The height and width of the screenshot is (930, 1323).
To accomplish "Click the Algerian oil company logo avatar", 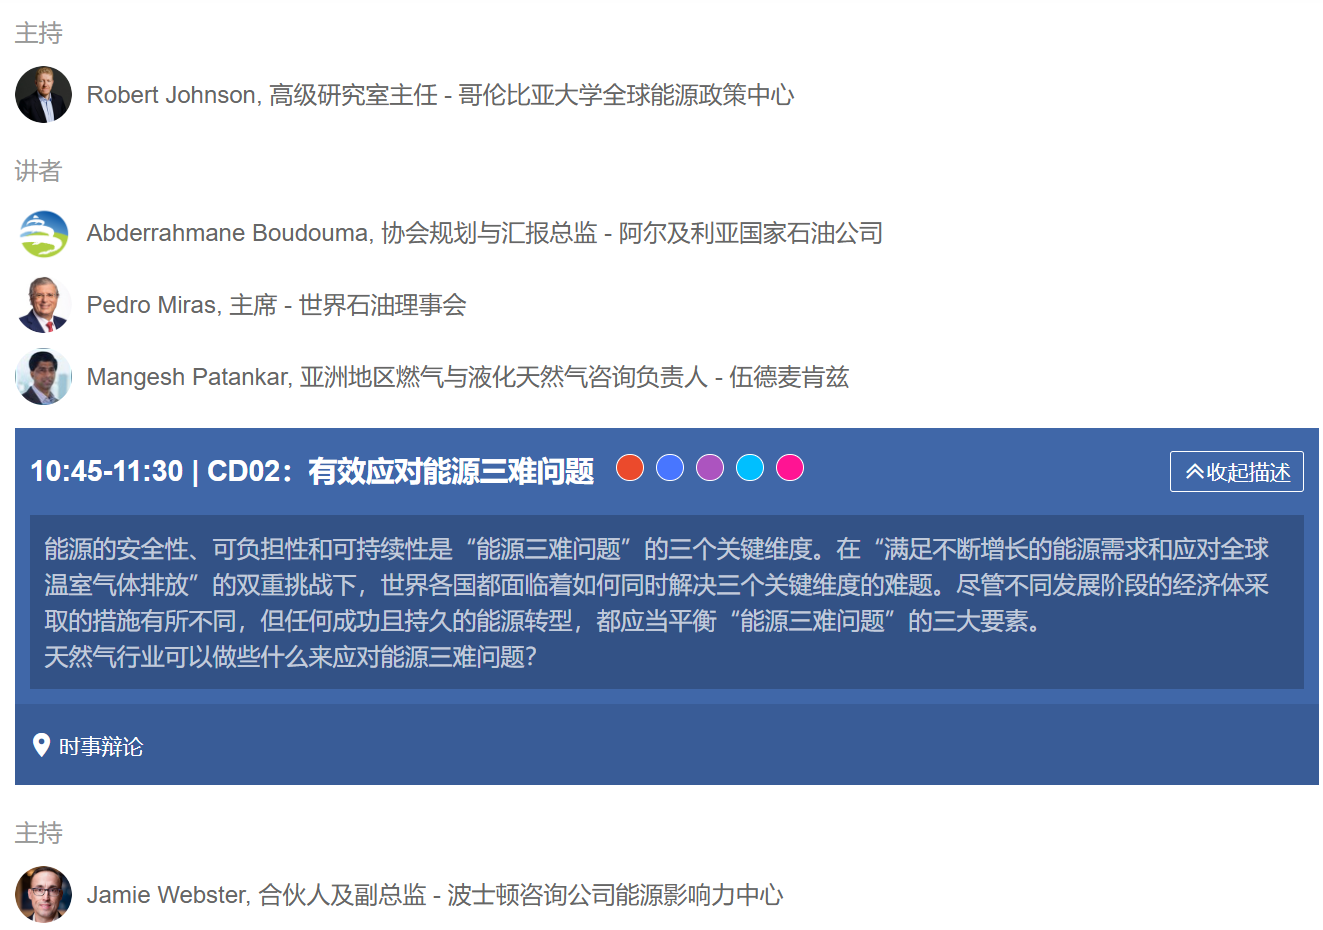I will coord(43,233).
